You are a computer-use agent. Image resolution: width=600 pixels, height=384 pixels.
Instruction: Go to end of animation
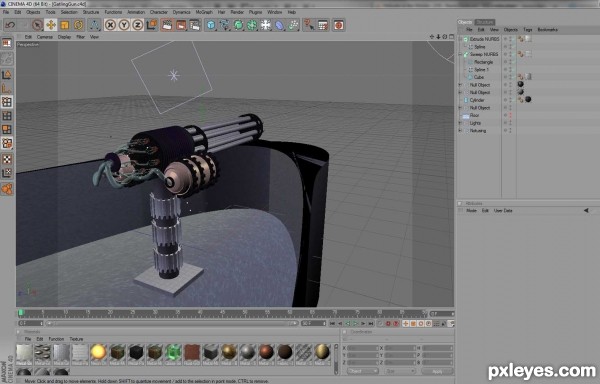[371, 324]
